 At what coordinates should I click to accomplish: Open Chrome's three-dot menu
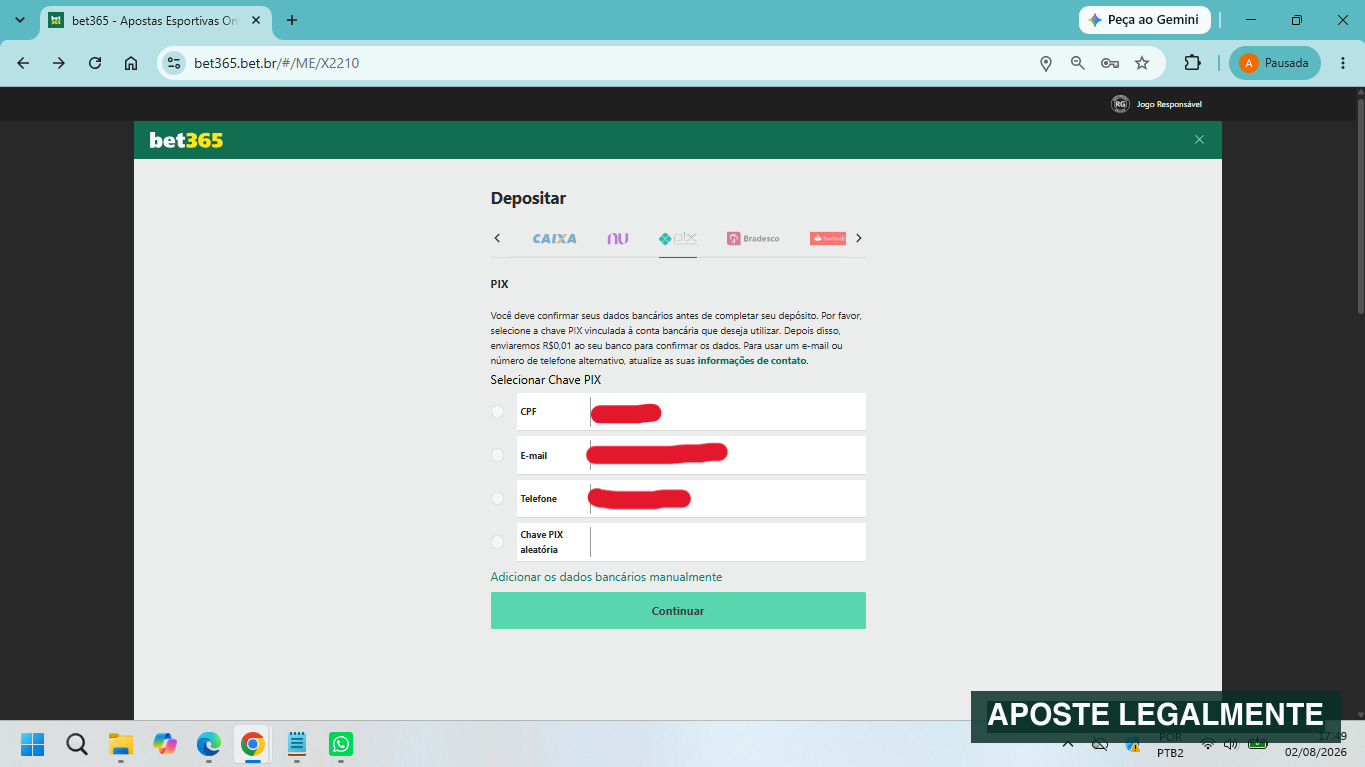tap(1343, 63)
